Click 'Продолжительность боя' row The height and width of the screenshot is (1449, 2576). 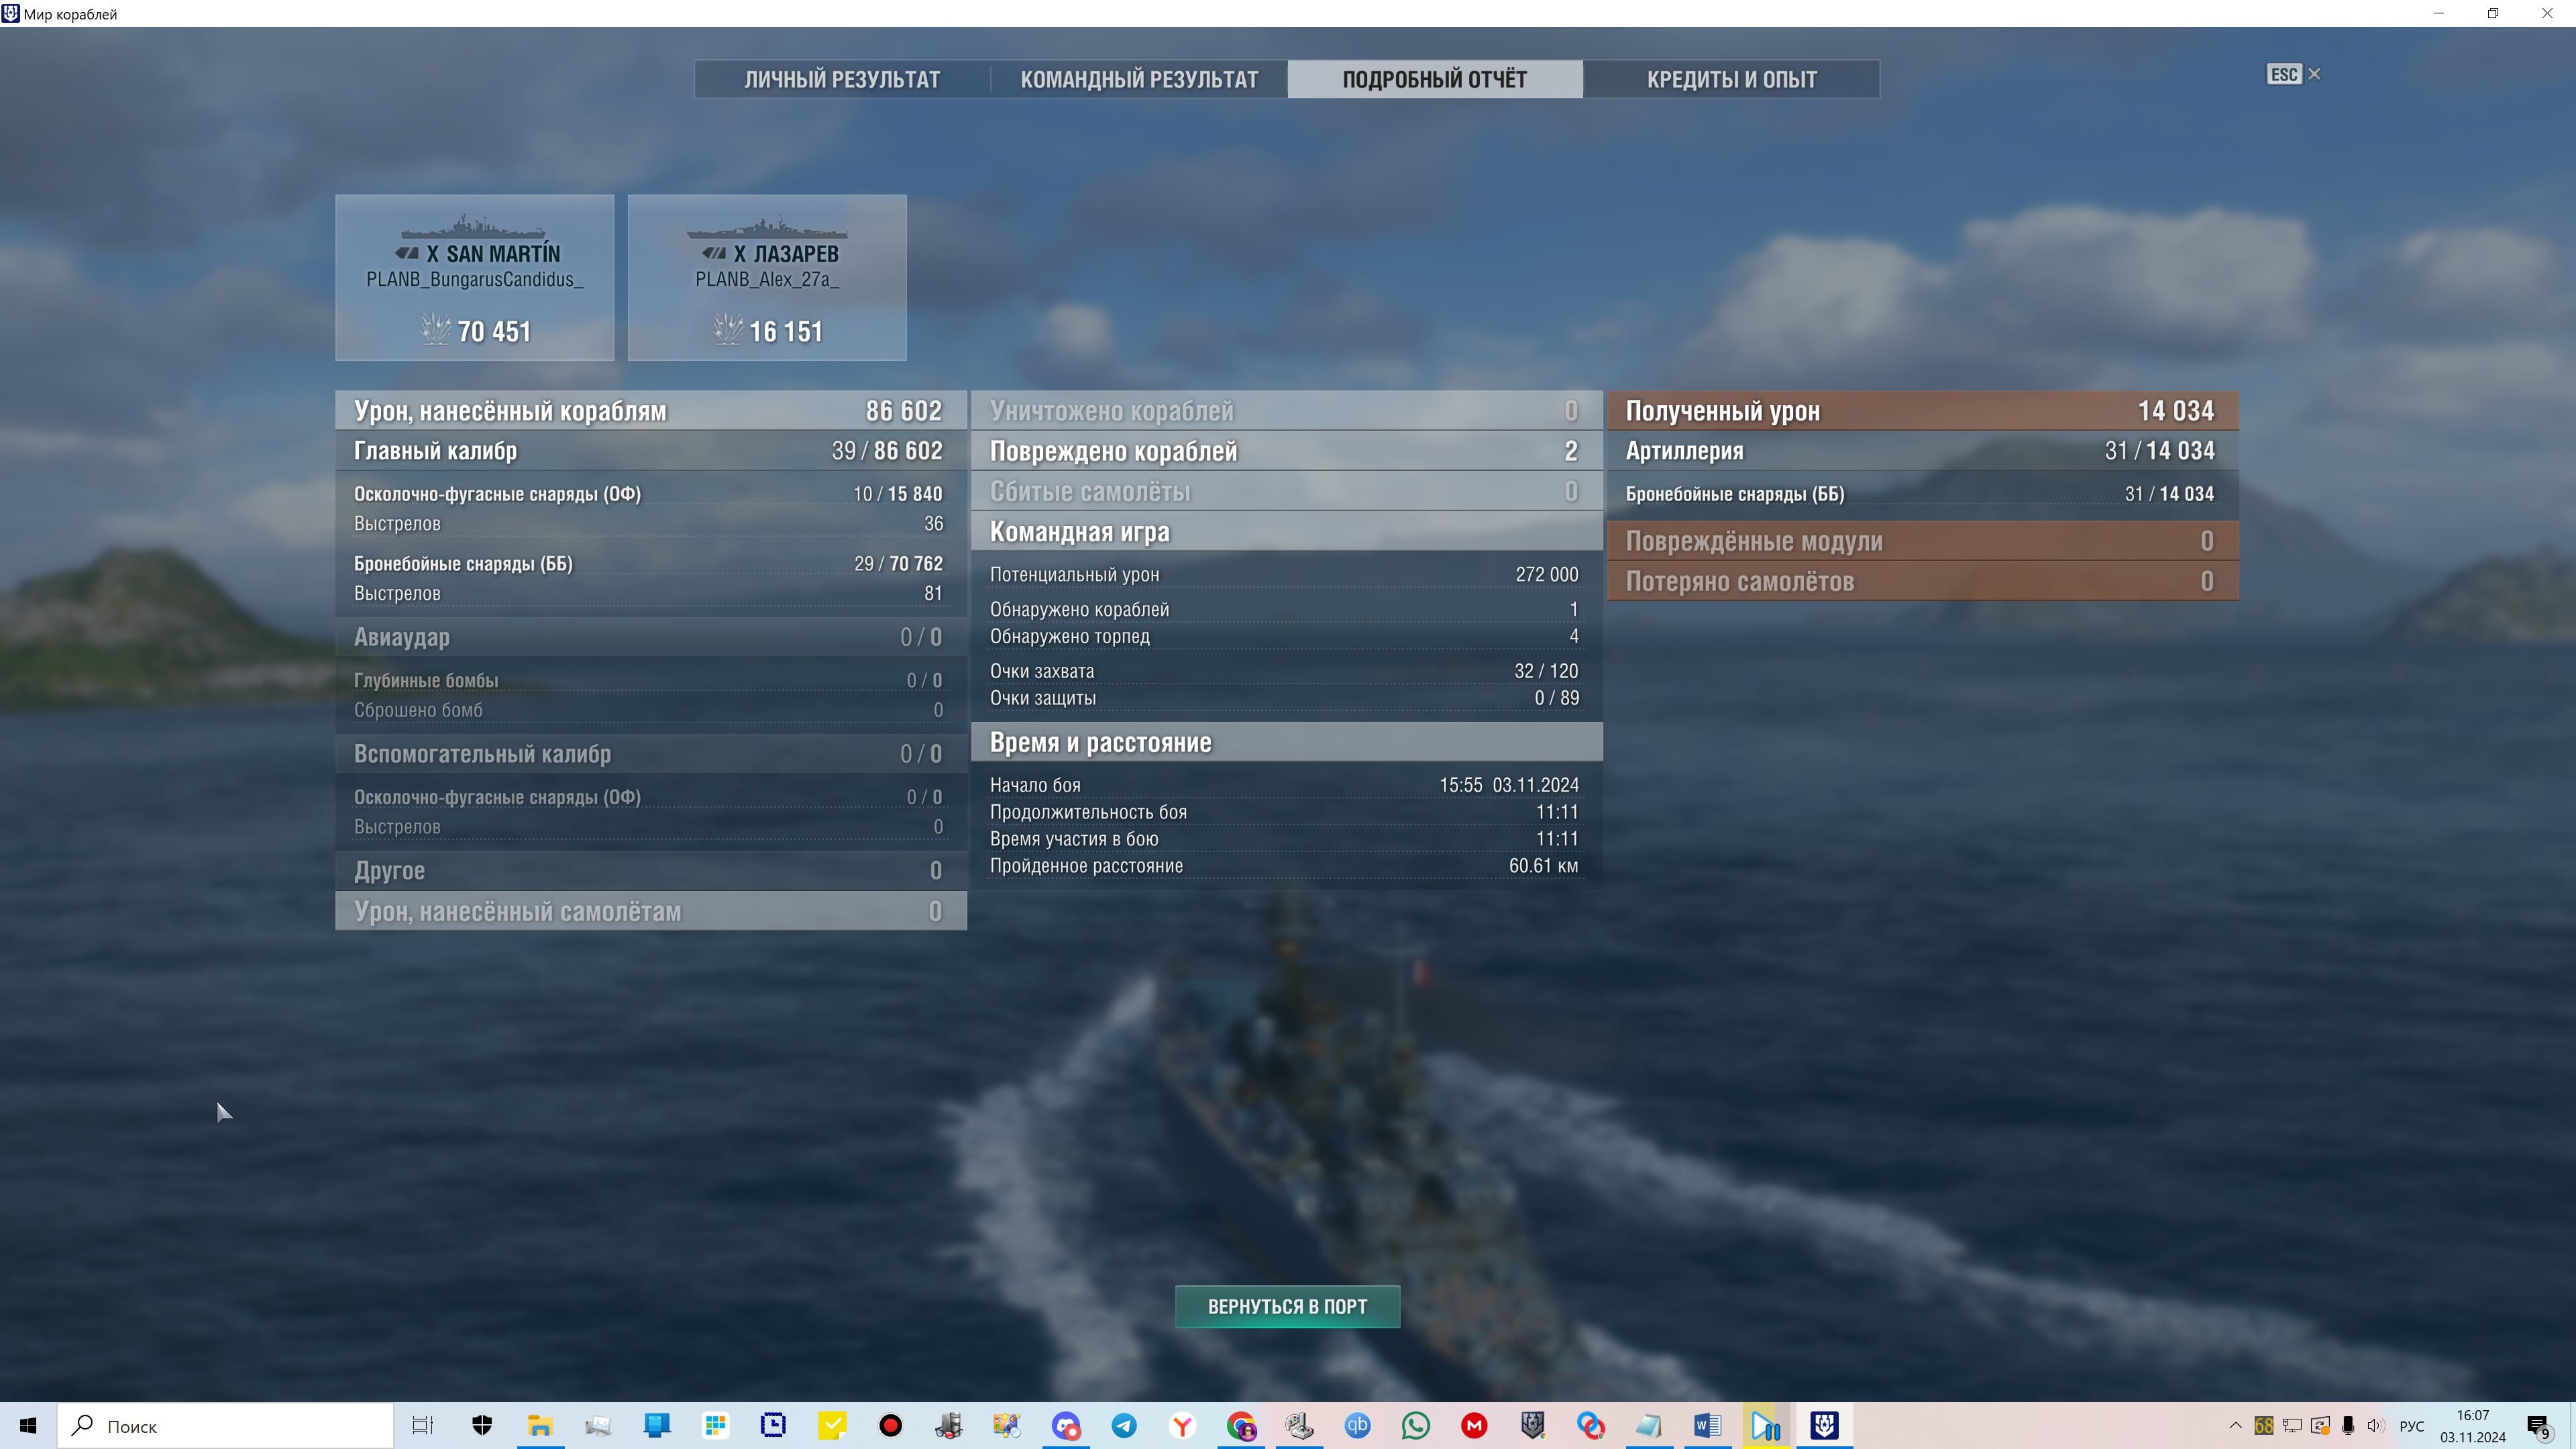1286,812
